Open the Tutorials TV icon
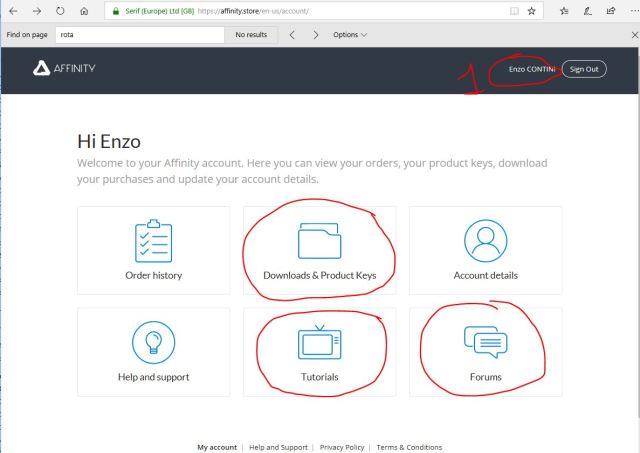640x453 pixels. pyautogui.click(x=319, y=343)
